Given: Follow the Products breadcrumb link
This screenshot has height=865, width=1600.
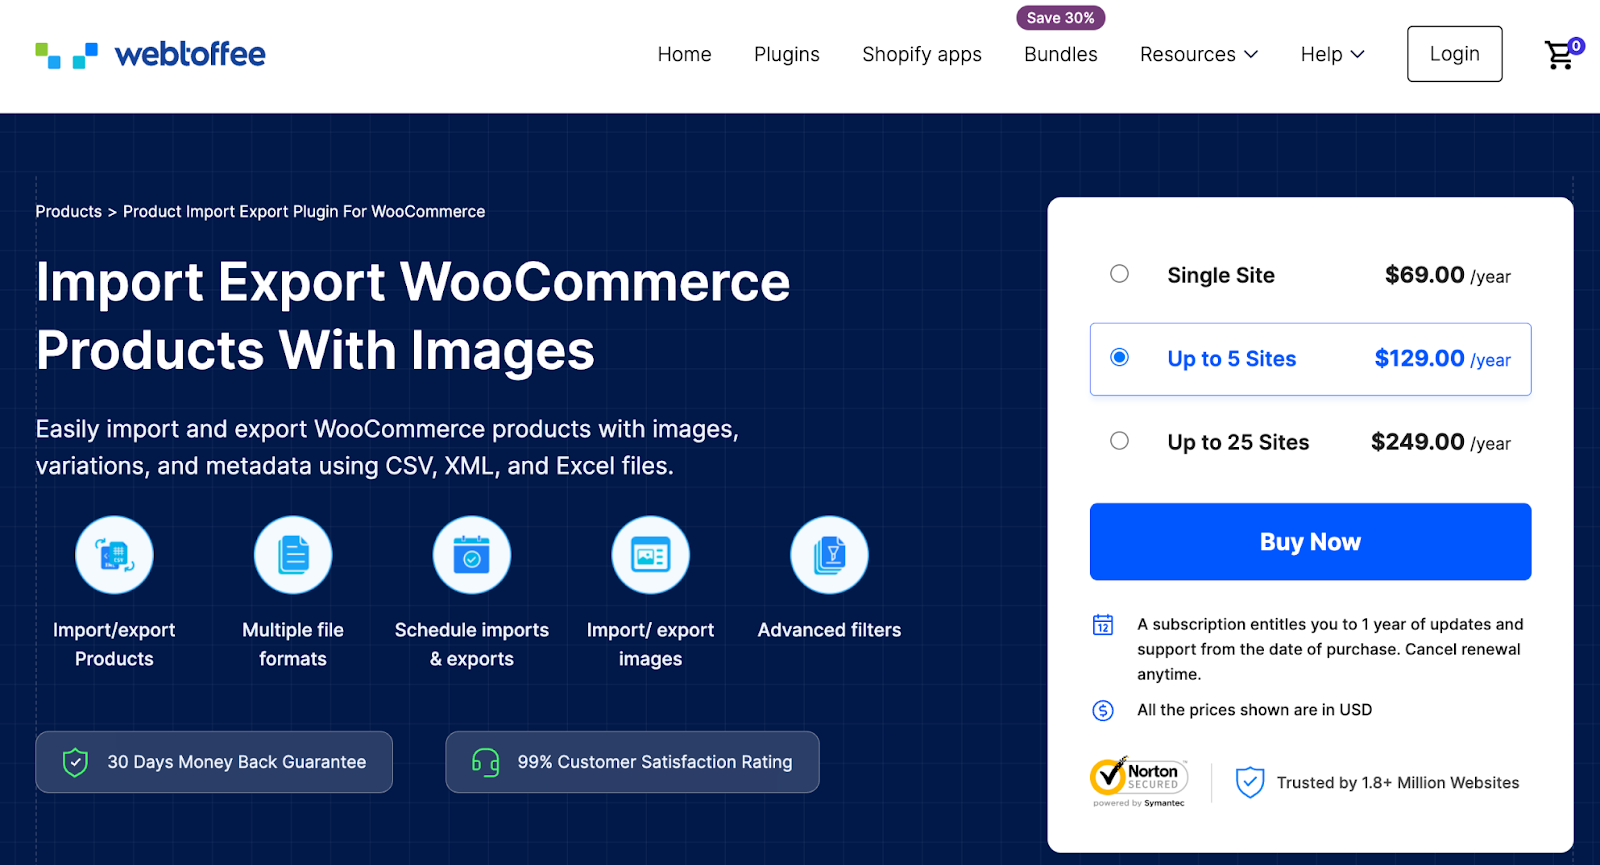Looking at the screenshot, I should pos(68,212).
